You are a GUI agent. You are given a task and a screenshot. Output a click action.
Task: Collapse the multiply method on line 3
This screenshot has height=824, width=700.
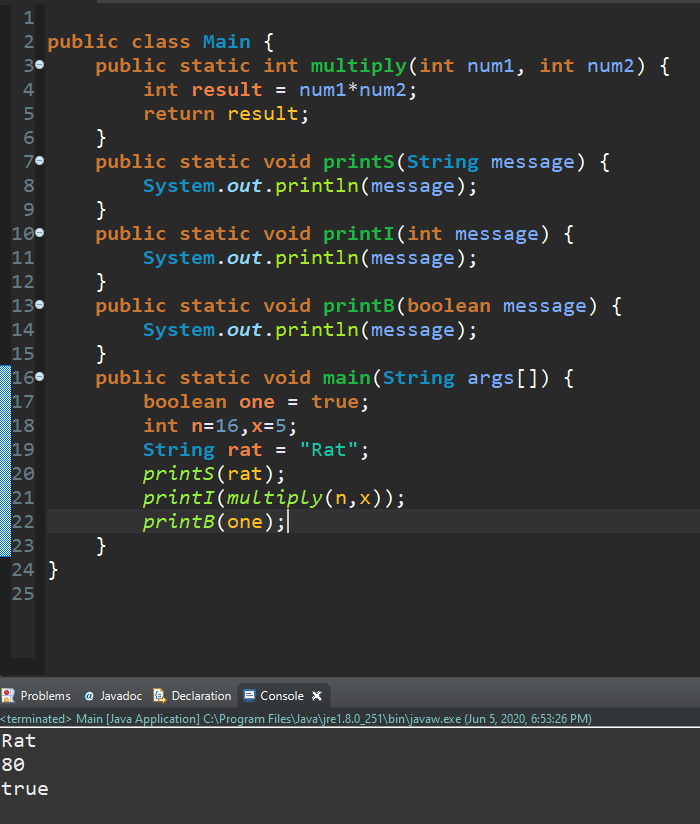[x=39, y=66]
